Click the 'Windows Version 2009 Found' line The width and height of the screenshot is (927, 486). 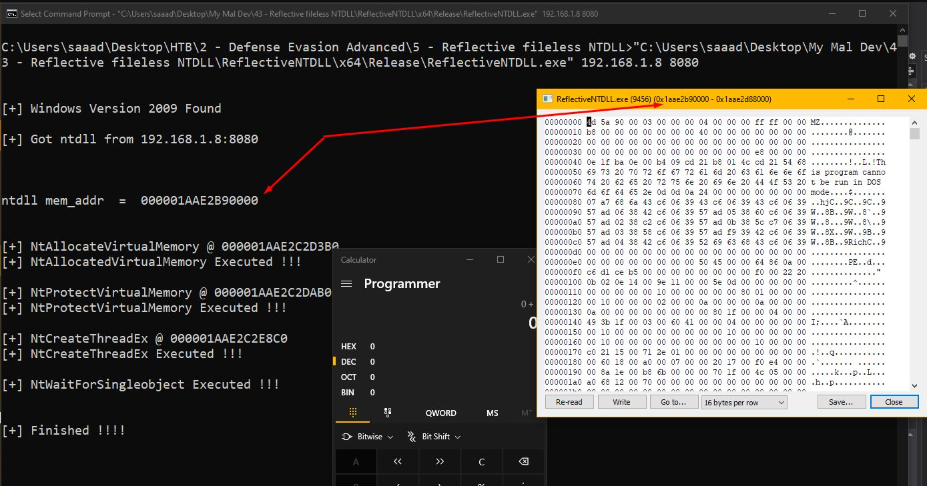[125, 108]
